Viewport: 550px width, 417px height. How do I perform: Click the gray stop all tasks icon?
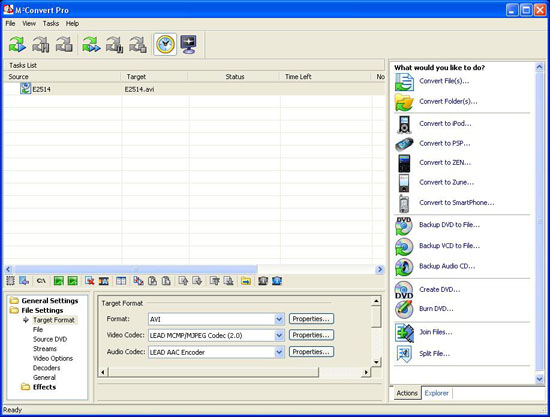pos(138,45)
